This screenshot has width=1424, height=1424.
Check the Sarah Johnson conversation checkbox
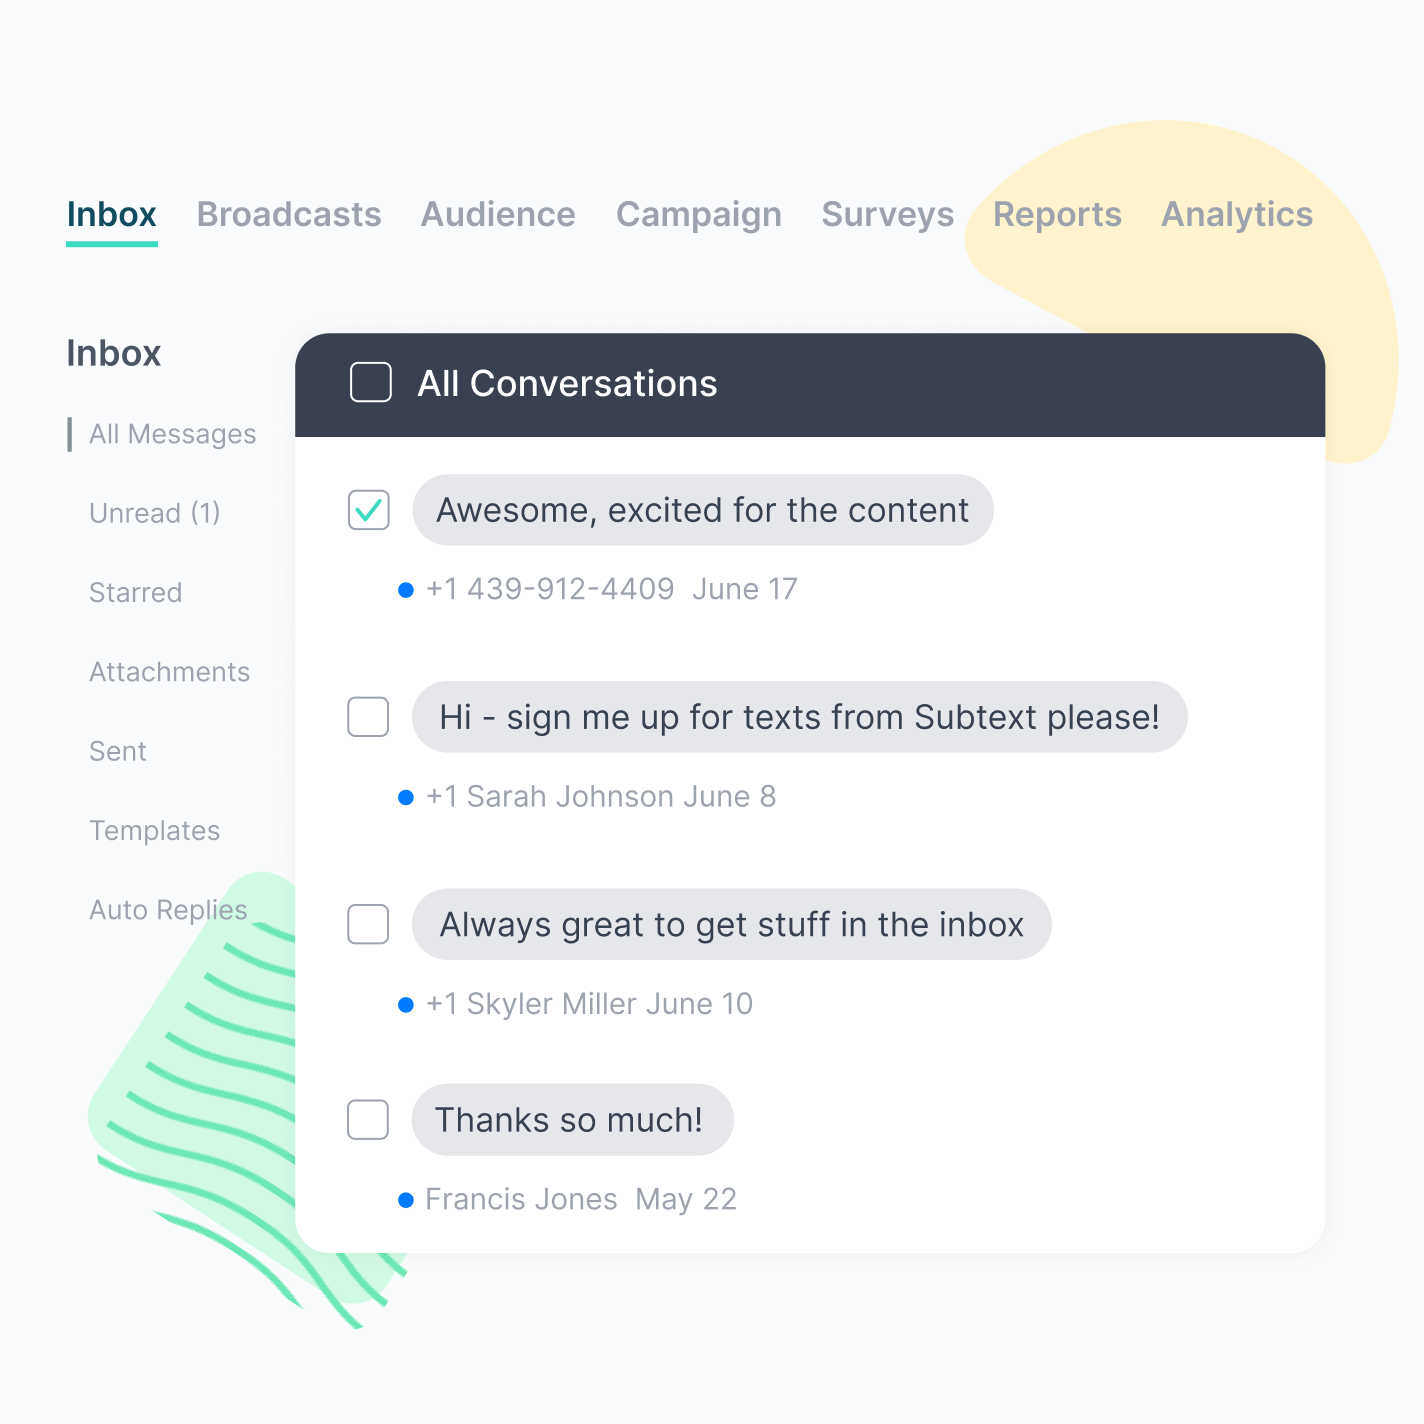[x=368, y=717]
